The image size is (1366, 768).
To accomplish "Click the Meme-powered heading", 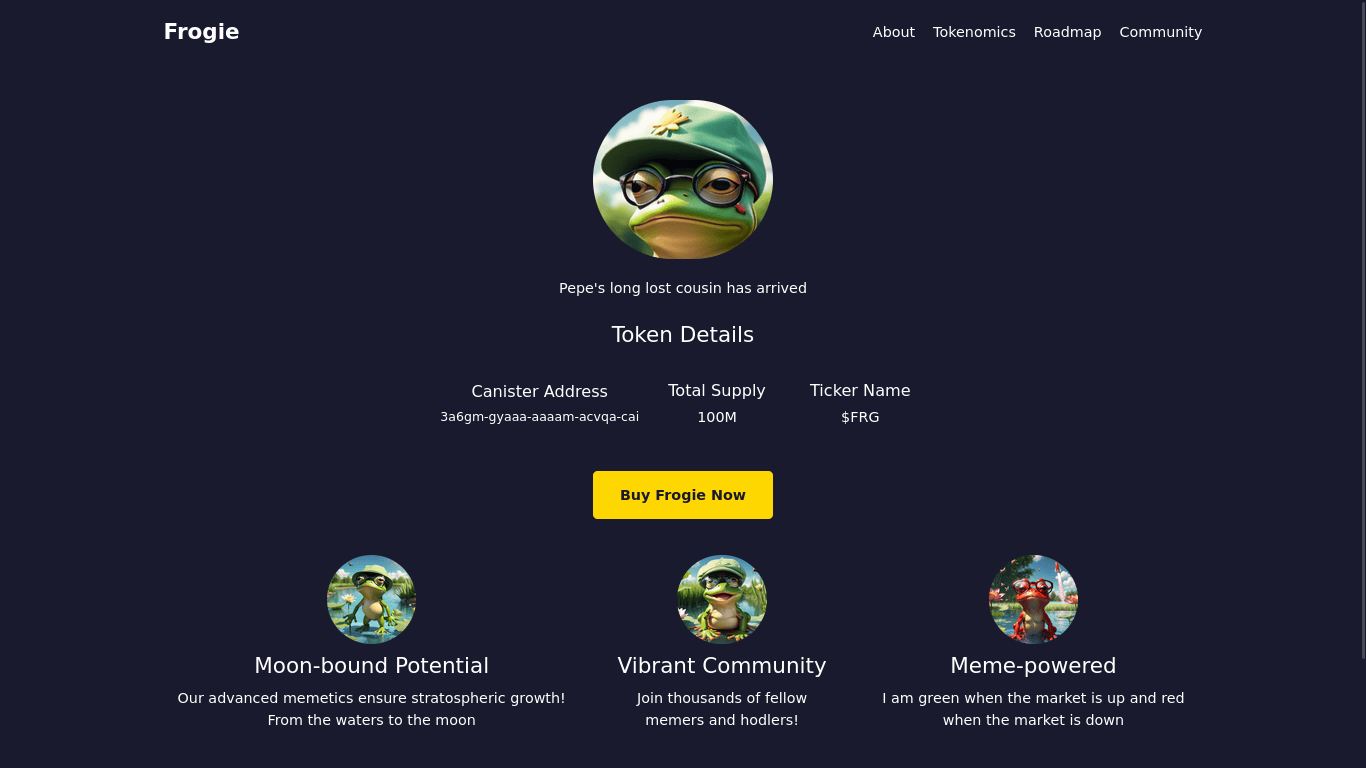I will [x=1033, y=666].
